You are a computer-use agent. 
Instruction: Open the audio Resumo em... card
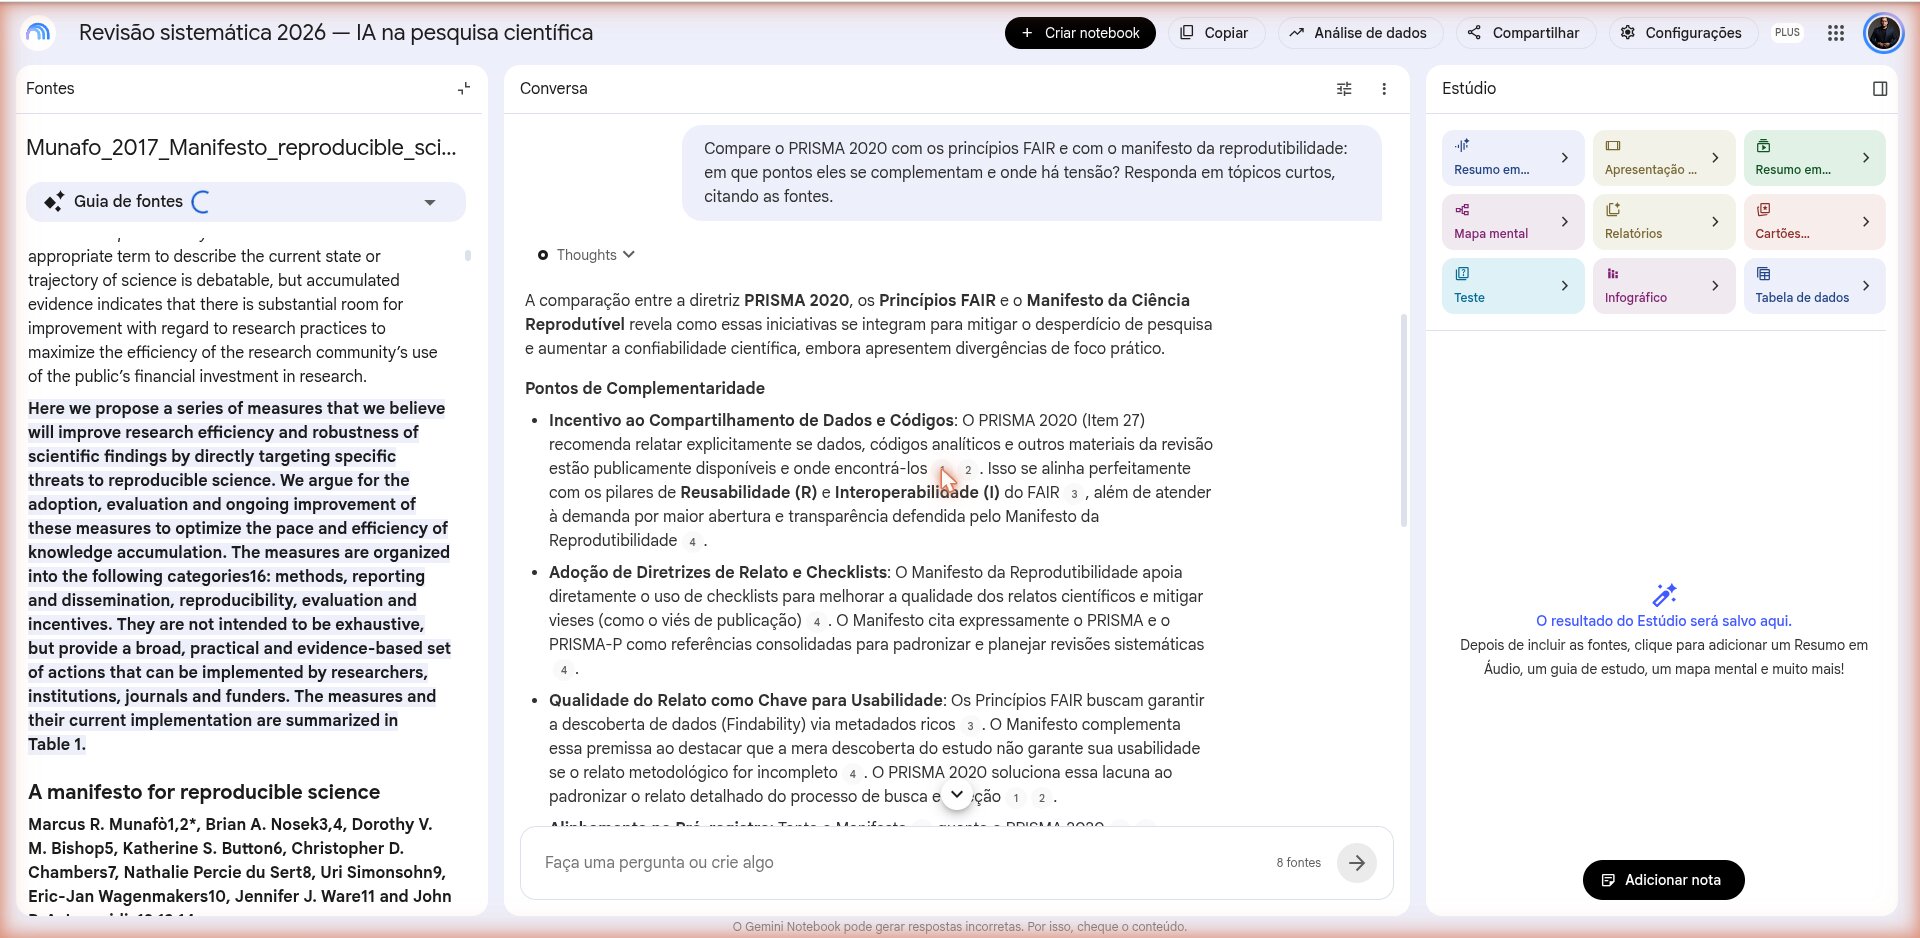pos(1513,158)
